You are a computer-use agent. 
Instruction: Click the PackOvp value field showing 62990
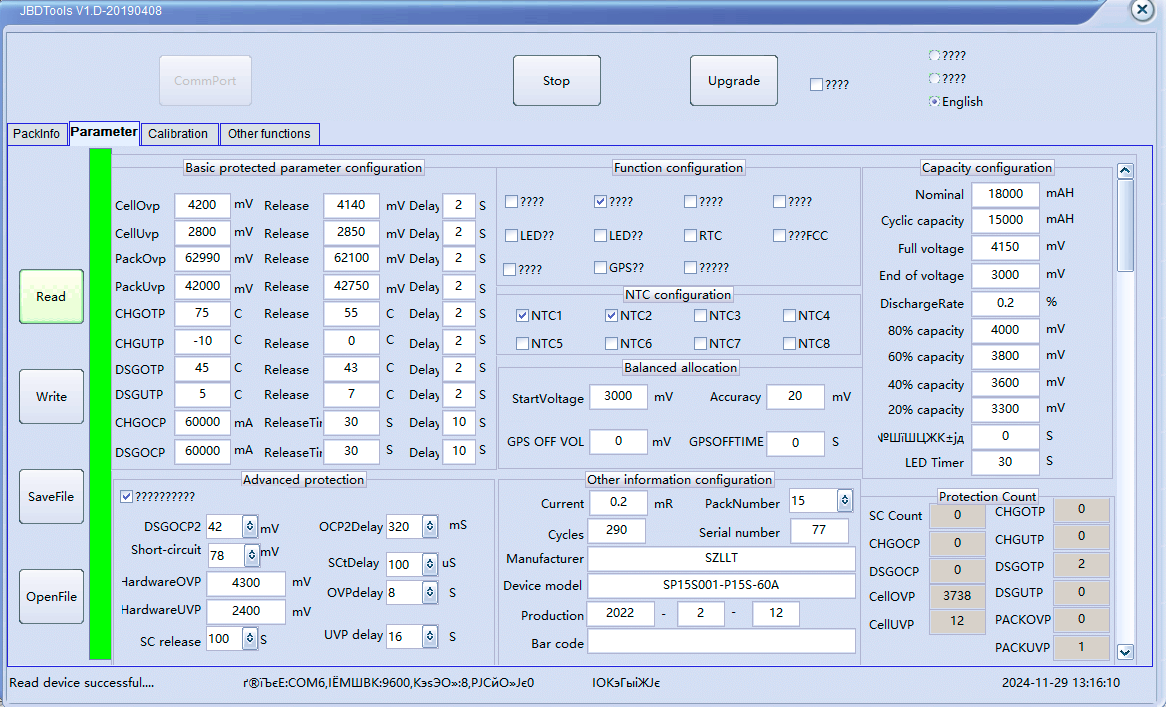click(202, 258)
